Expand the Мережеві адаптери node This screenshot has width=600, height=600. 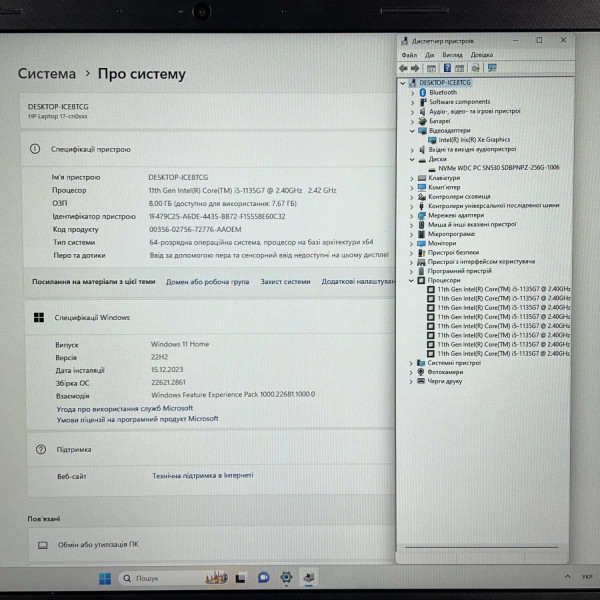click(x=412, y=216)
